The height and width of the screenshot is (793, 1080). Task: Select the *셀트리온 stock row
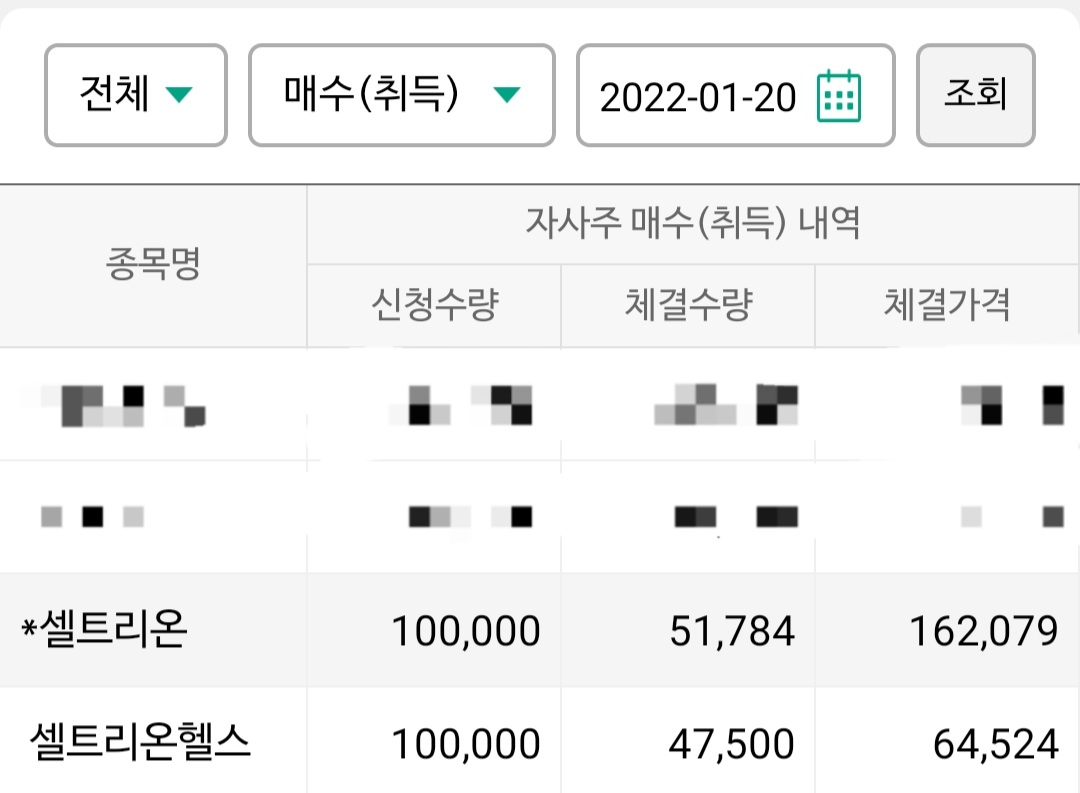[x=540, y=630]
